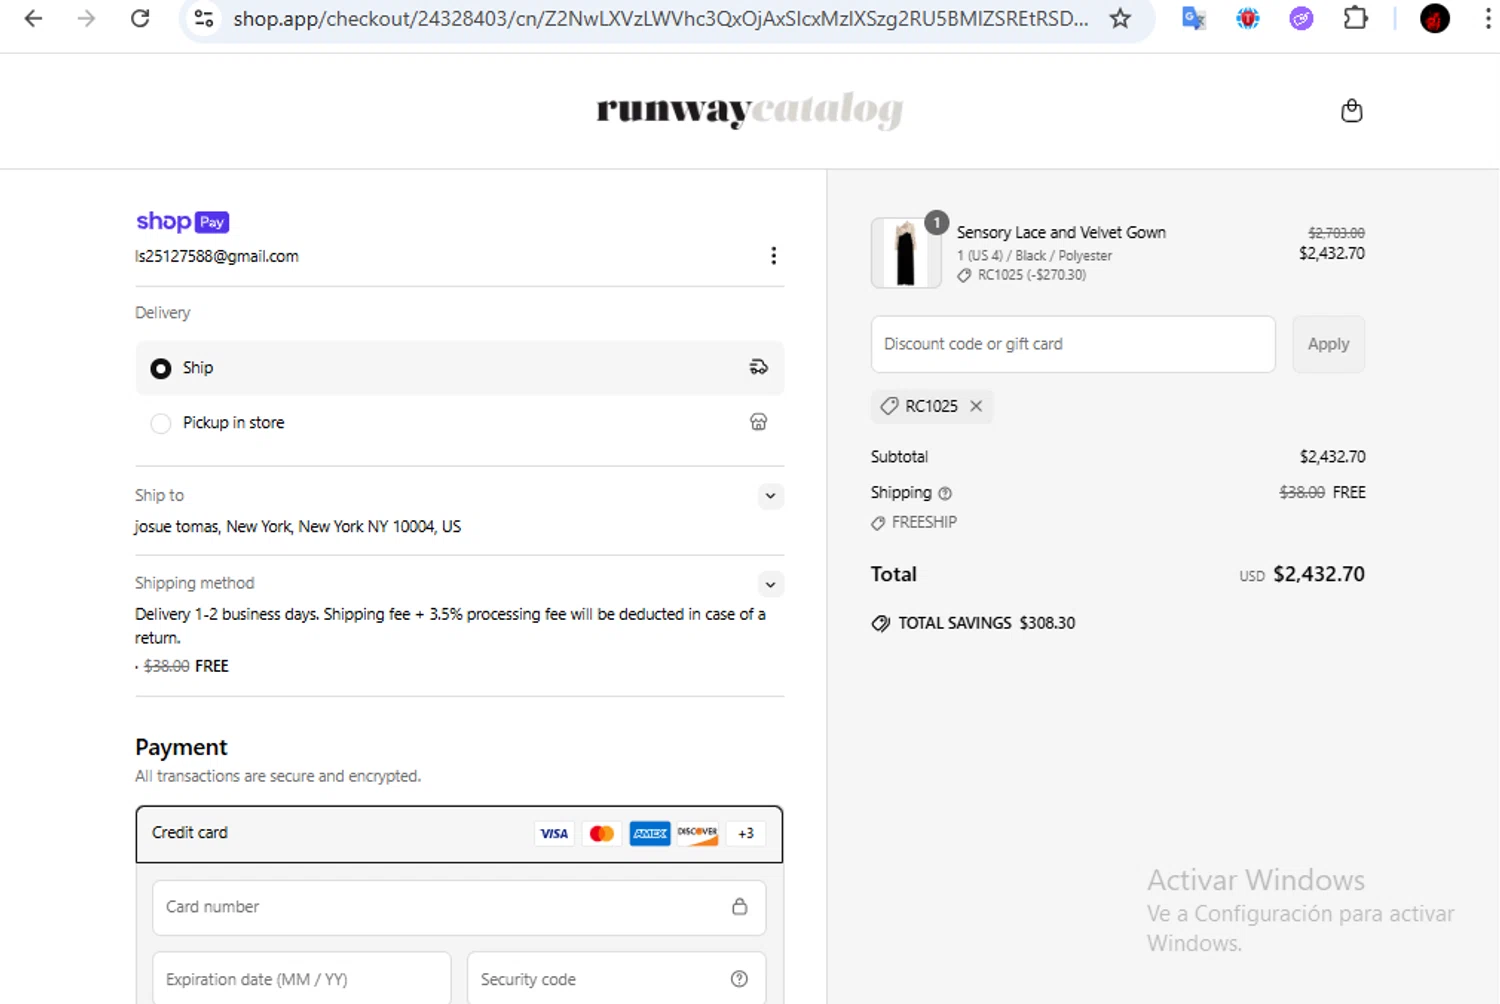This screenshot has height=1004, width=1500.
Task: Open the Google Translate extension
Action: coord(1194,18)
